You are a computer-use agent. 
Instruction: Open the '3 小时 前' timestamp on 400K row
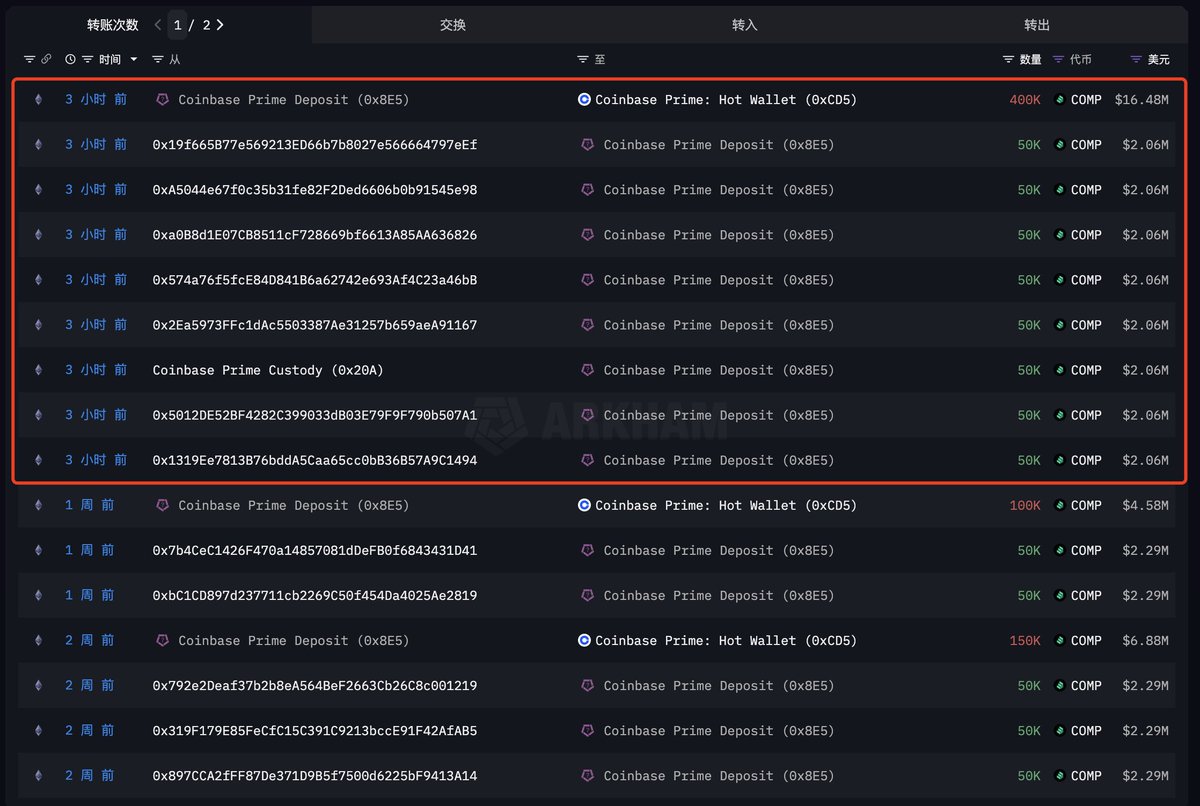96,100
